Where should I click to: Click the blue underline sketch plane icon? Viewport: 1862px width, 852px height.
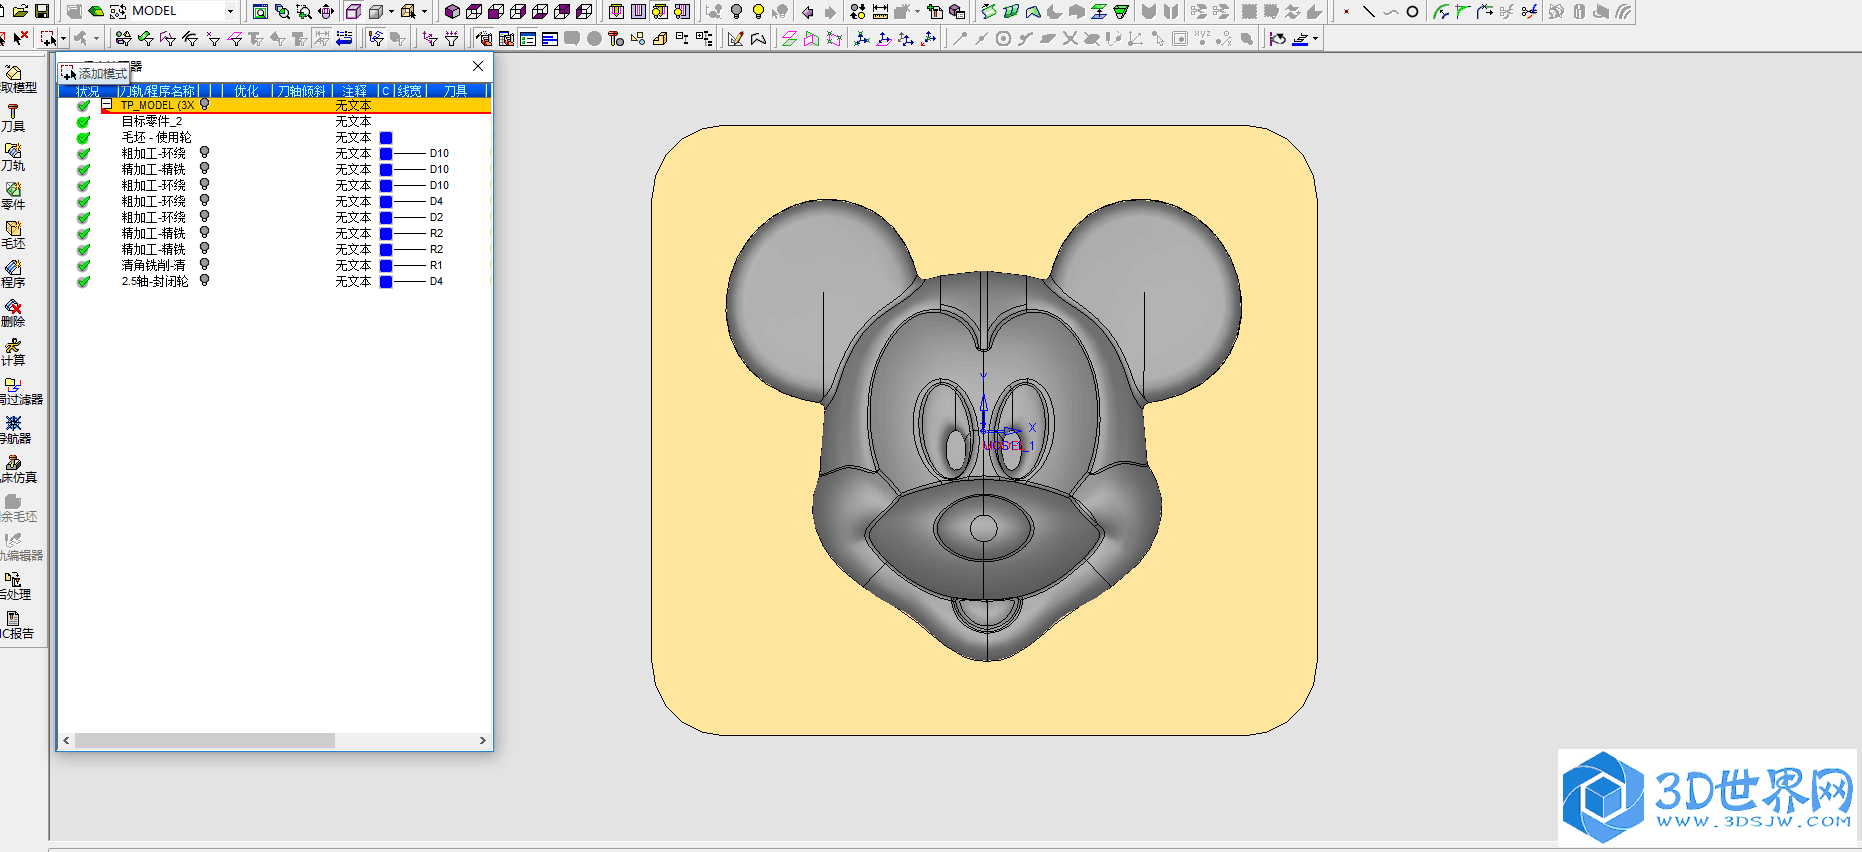(x=1300, y=39)
